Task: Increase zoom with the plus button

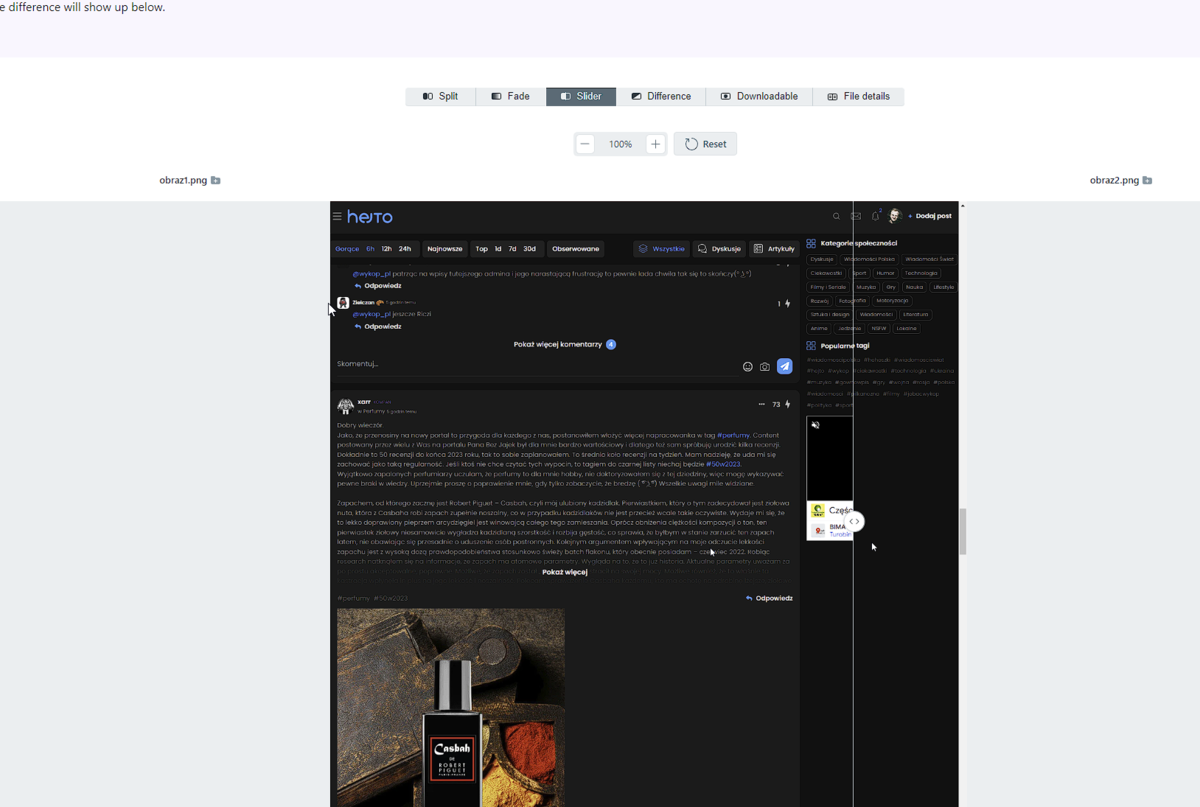Action: pos(655,144)
